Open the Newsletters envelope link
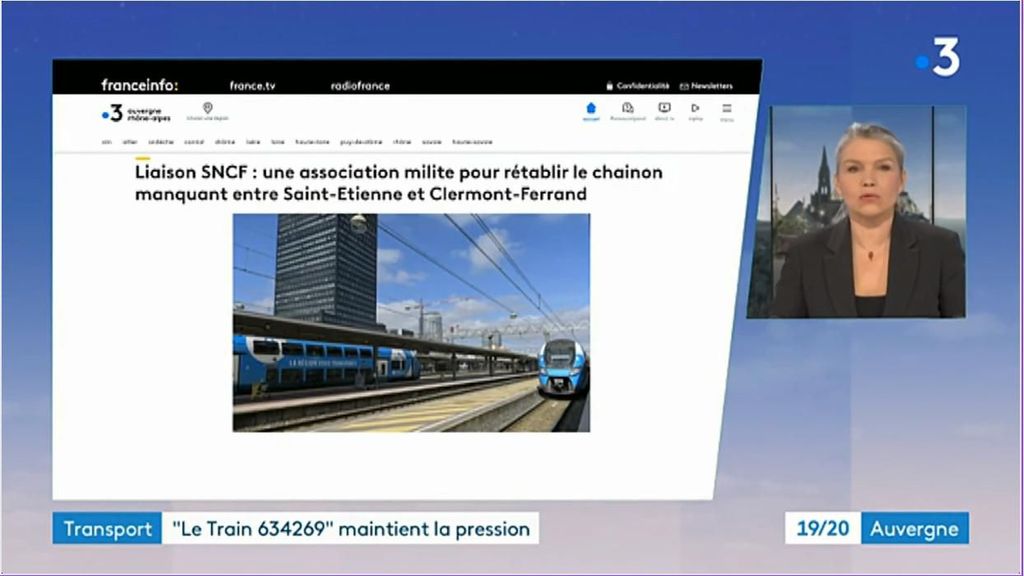The height and width of the screenshot is (576, 1024). pos(706,86)
